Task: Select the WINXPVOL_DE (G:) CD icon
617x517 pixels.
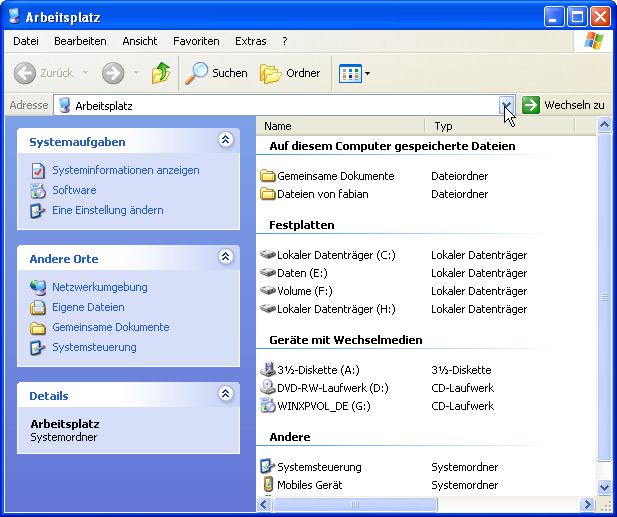Action: [268, 406]
